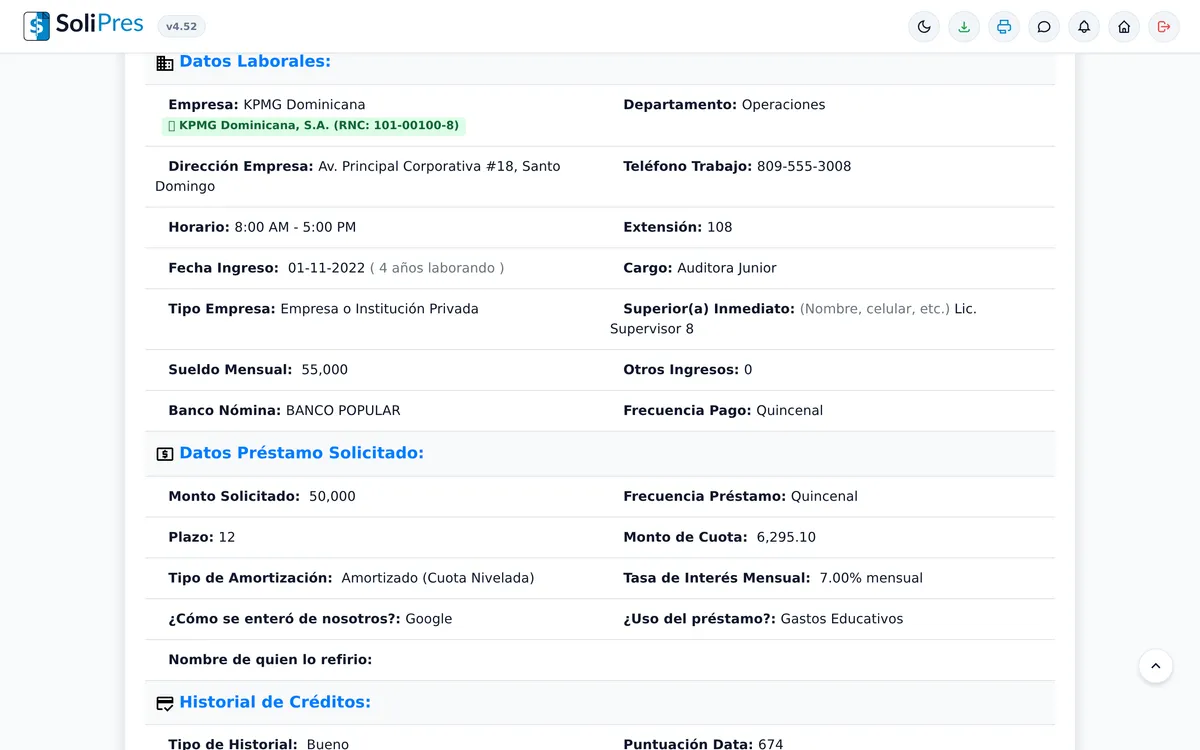
Task: Click the Historial de Créditos card icon
Action: click(165, 704)
